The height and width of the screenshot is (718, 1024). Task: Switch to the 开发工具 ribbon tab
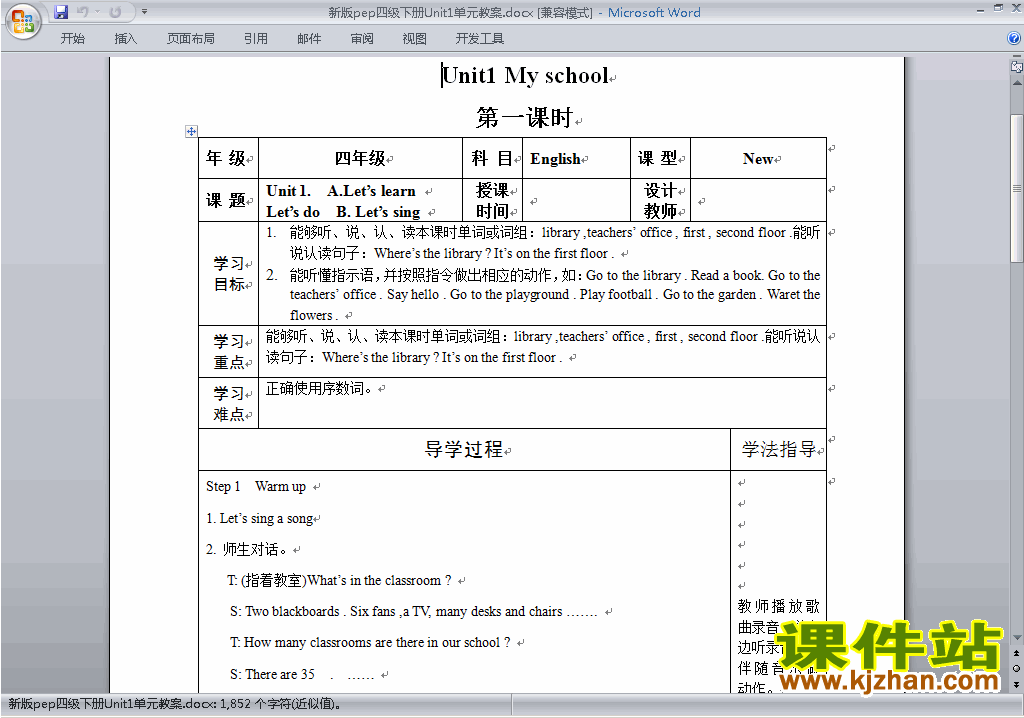click(x=480, y=39)
